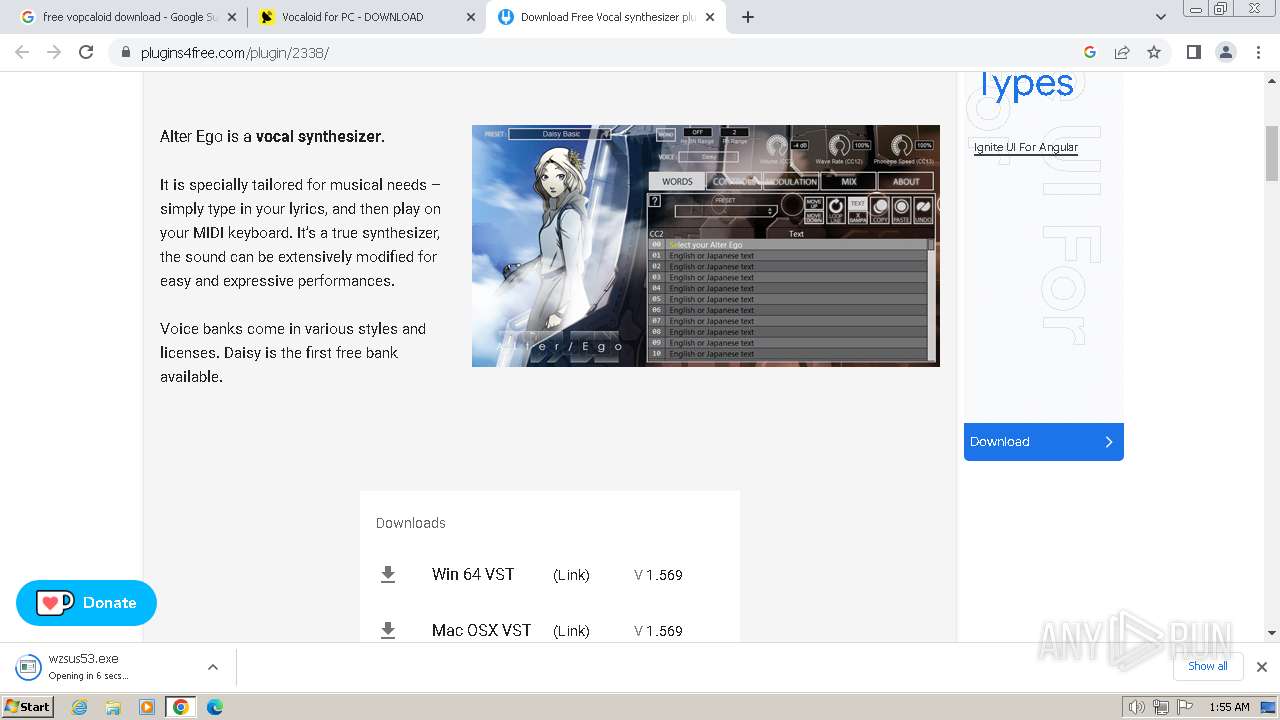Screen dimensions: 1280x720
Task: Go back to the previous page
Action: coord(22,52)
